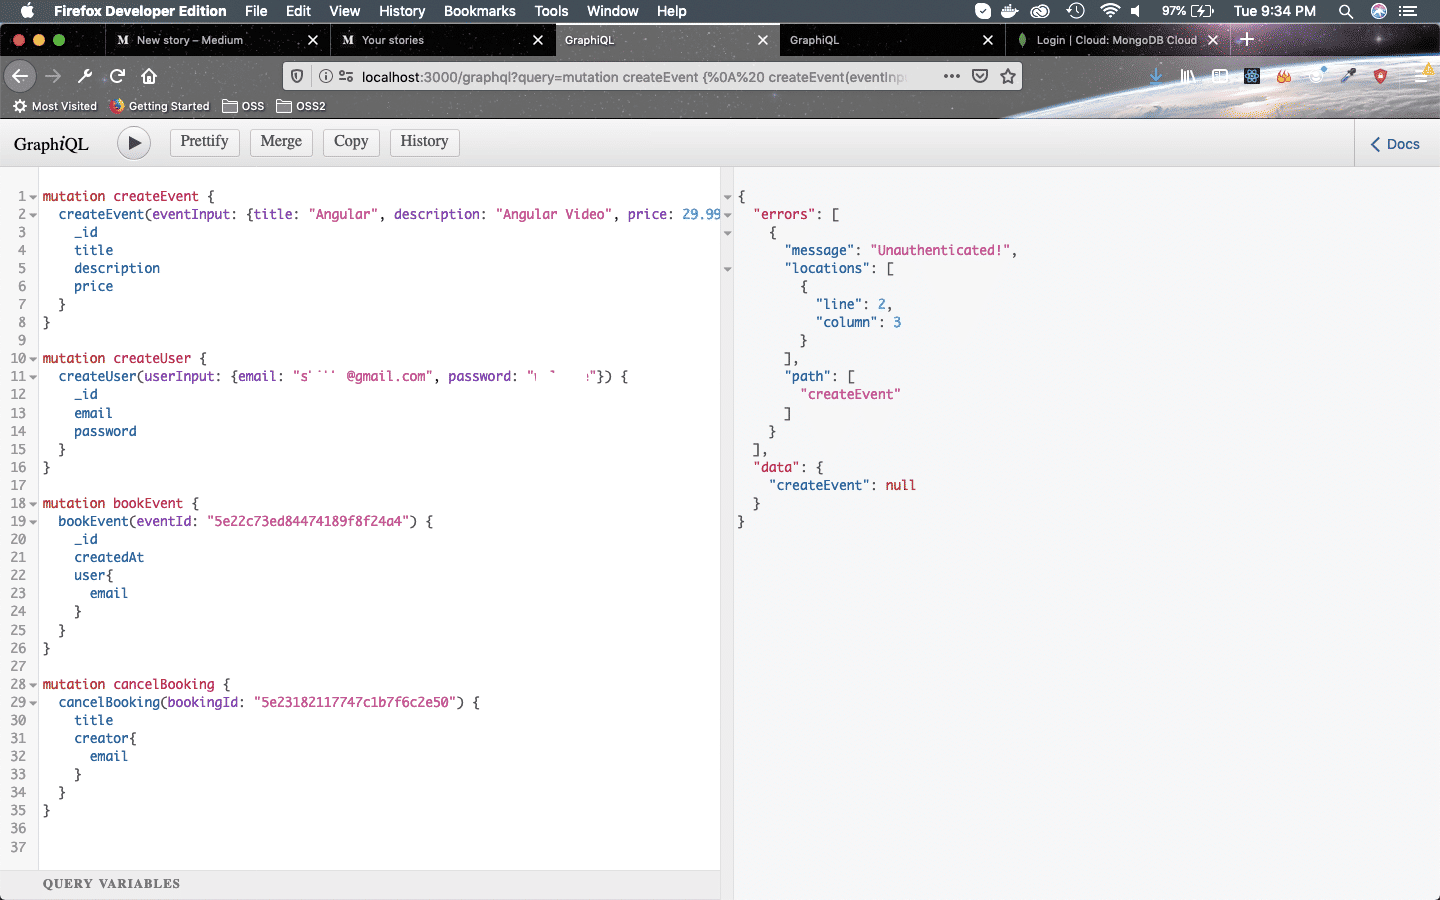
Task: Close the 'Your stories' tab
Action: pyautogui.click(x=538, y=40)
